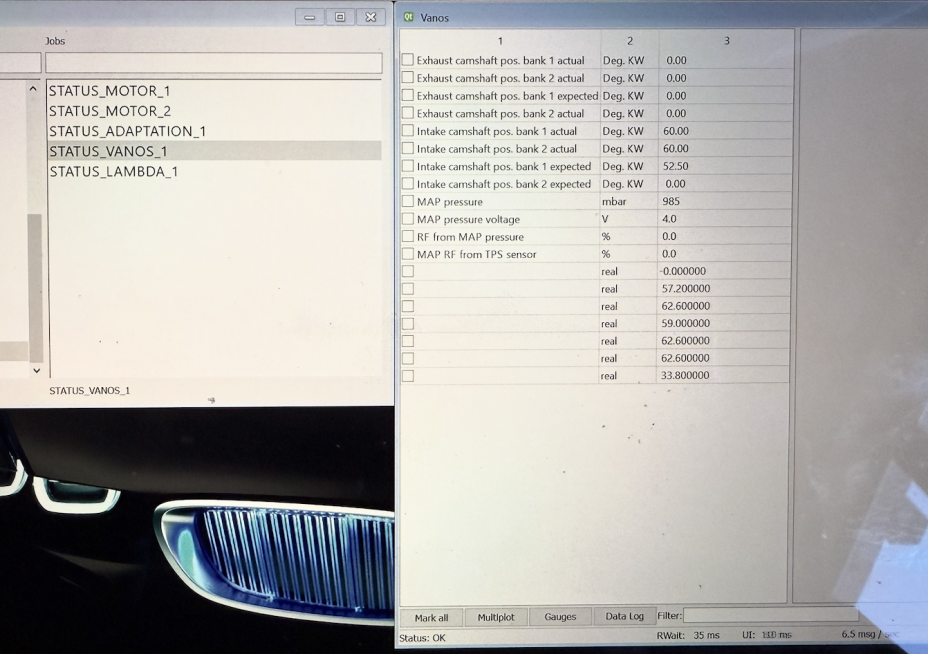Screen dimensions: 928x654
Task: Select STATUS_ADAPTATION_1 job
Action: click(127, 131)
